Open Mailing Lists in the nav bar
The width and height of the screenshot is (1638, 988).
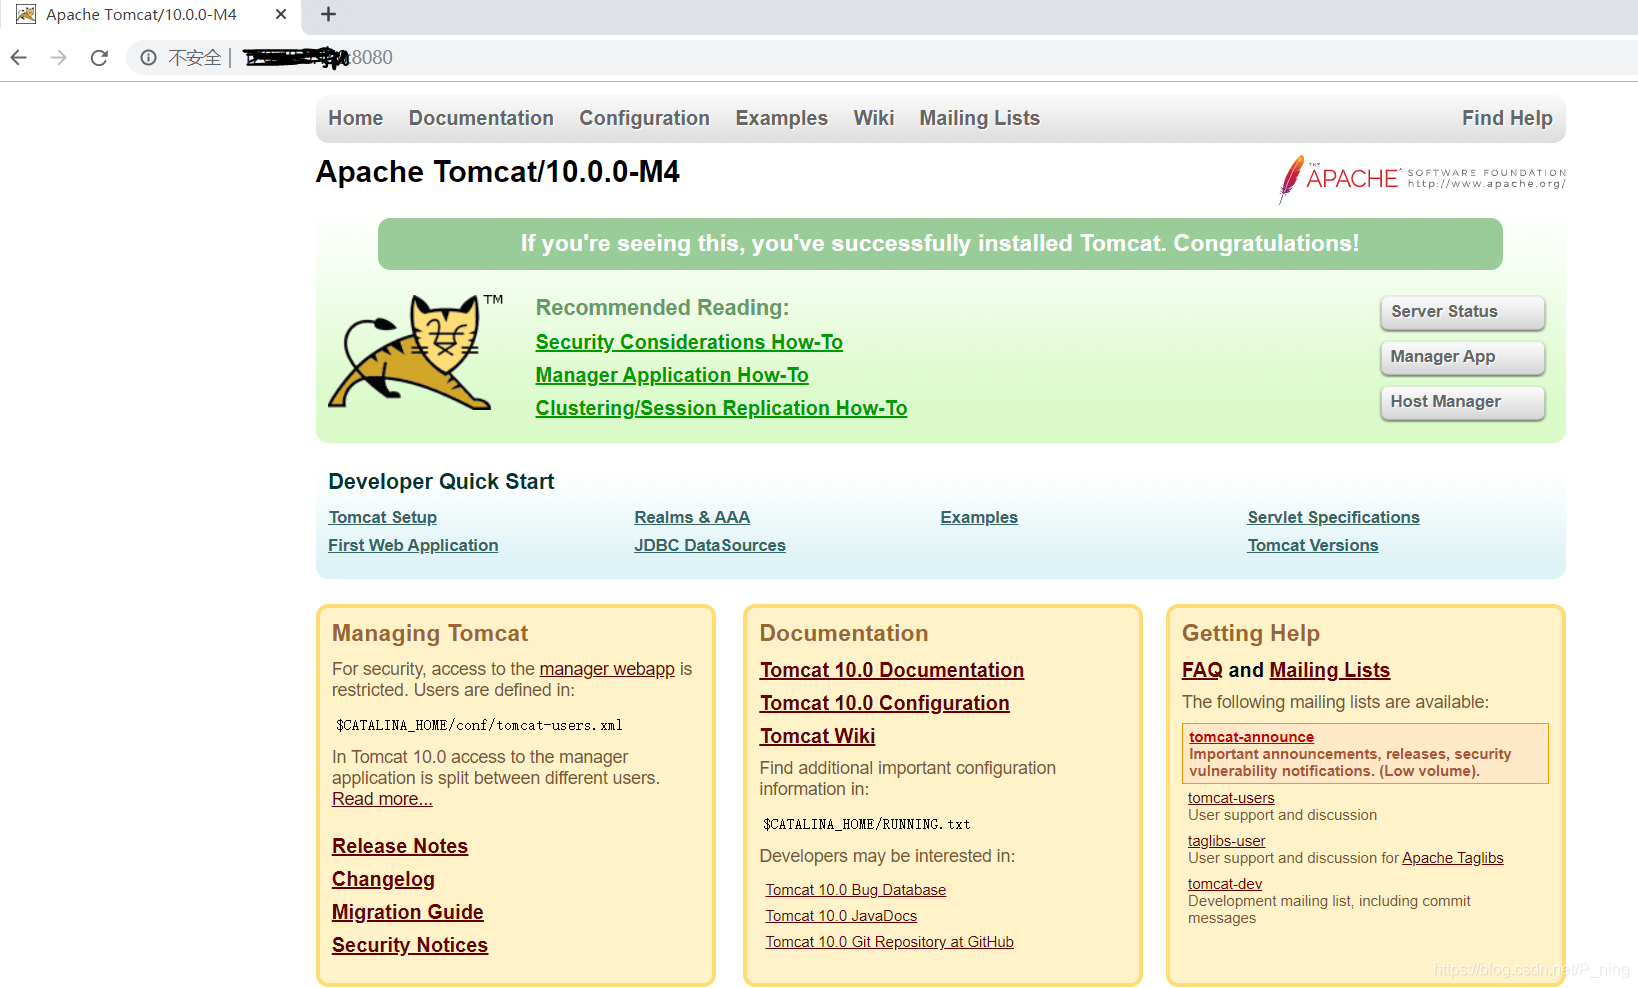[980, 118]
